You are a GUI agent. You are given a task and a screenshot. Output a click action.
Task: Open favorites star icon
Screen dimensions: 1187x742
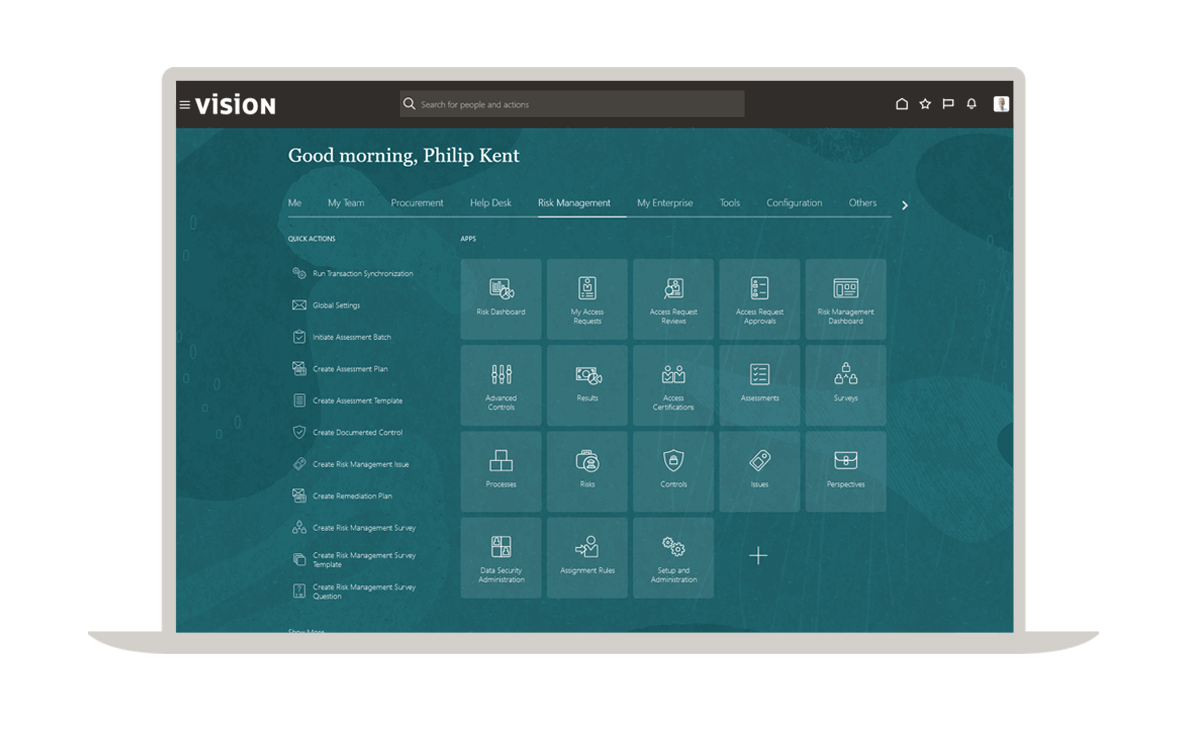[925, 104]
